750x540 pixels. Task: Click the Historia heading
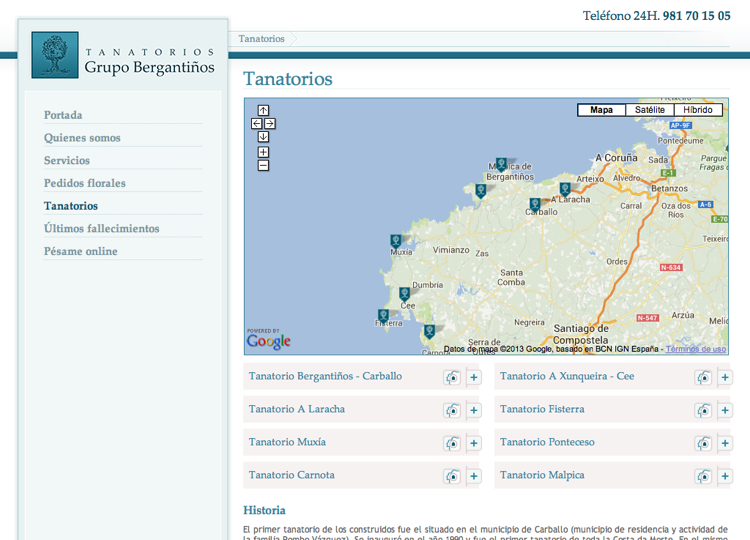pos(265,510)
